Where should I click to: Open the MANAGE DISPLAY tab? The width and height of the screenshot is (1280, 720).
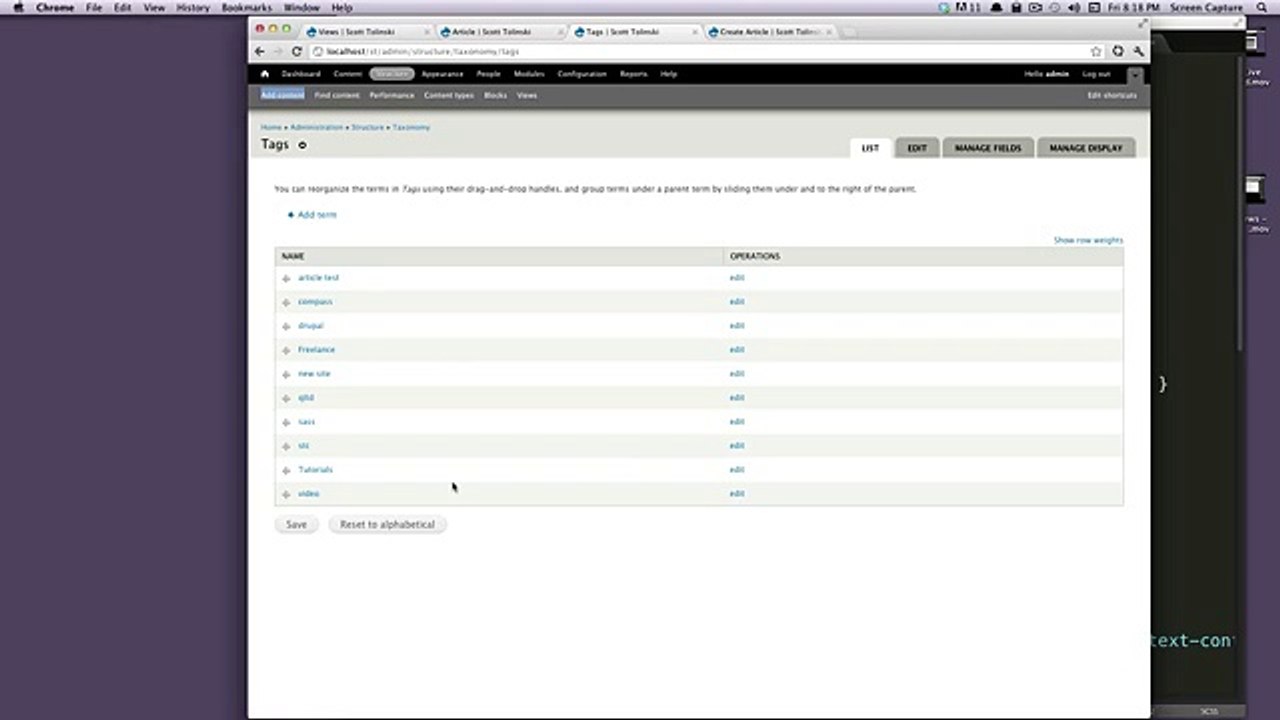click(1086, 148)
